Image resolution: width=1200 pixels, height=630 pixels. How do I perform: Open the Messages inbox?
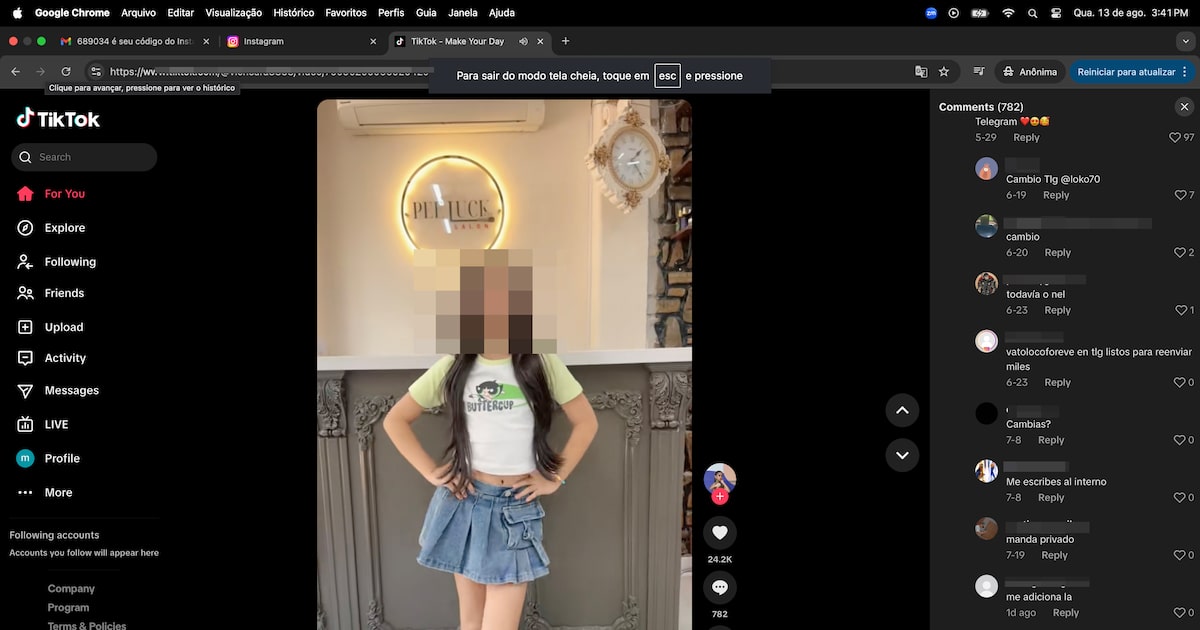71,391
